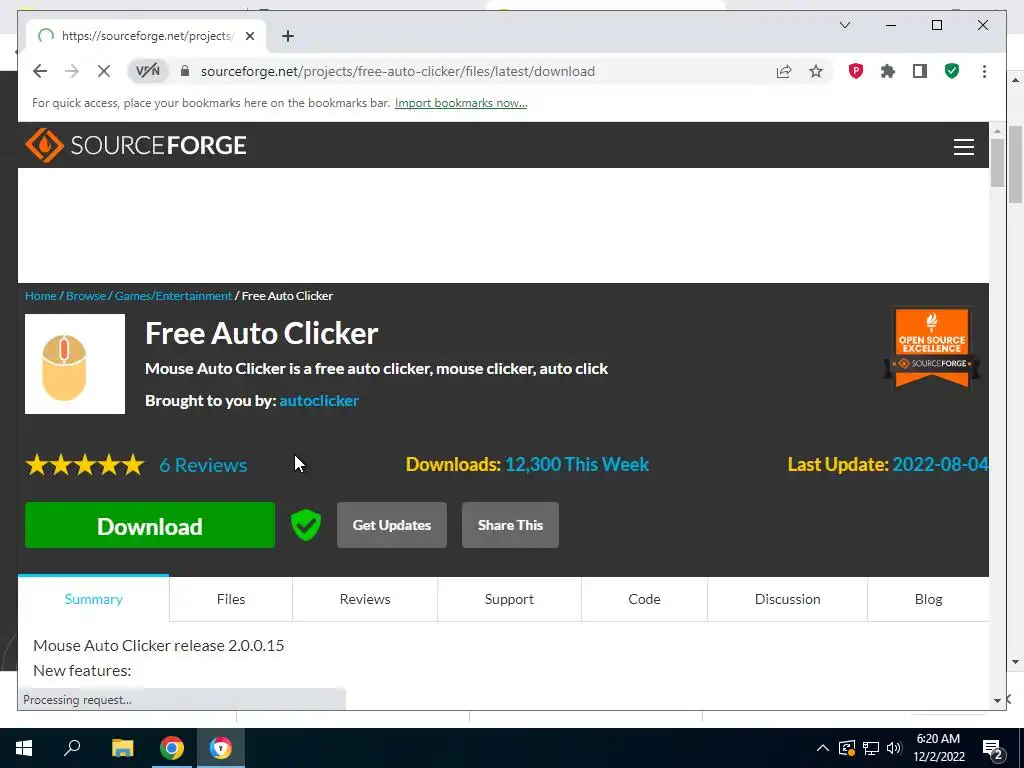Open the Code tab
The width and height of the screenshot is (1024, 768).
644,599
